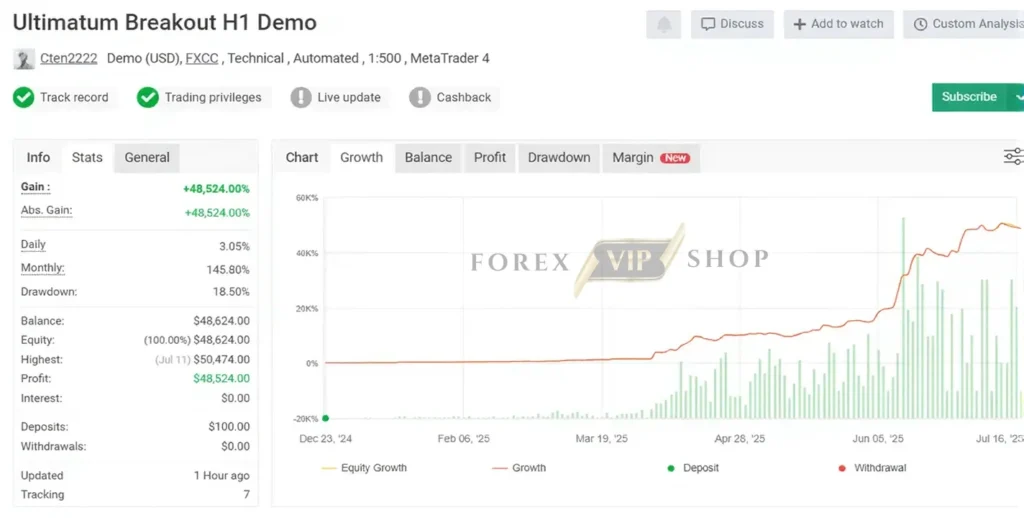Image resolution: width=1024 pixels, height=518 pixels.
Task: Select the Stats tab
Action: [x=87, y=157]
